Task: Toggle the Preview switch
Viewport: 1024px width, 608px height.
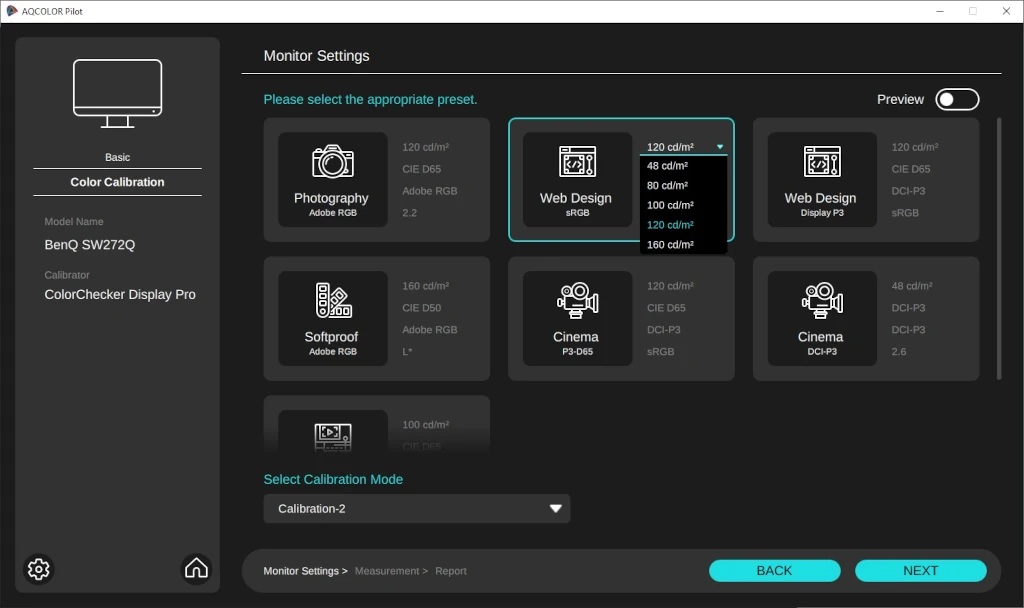Action: [957, 99]
